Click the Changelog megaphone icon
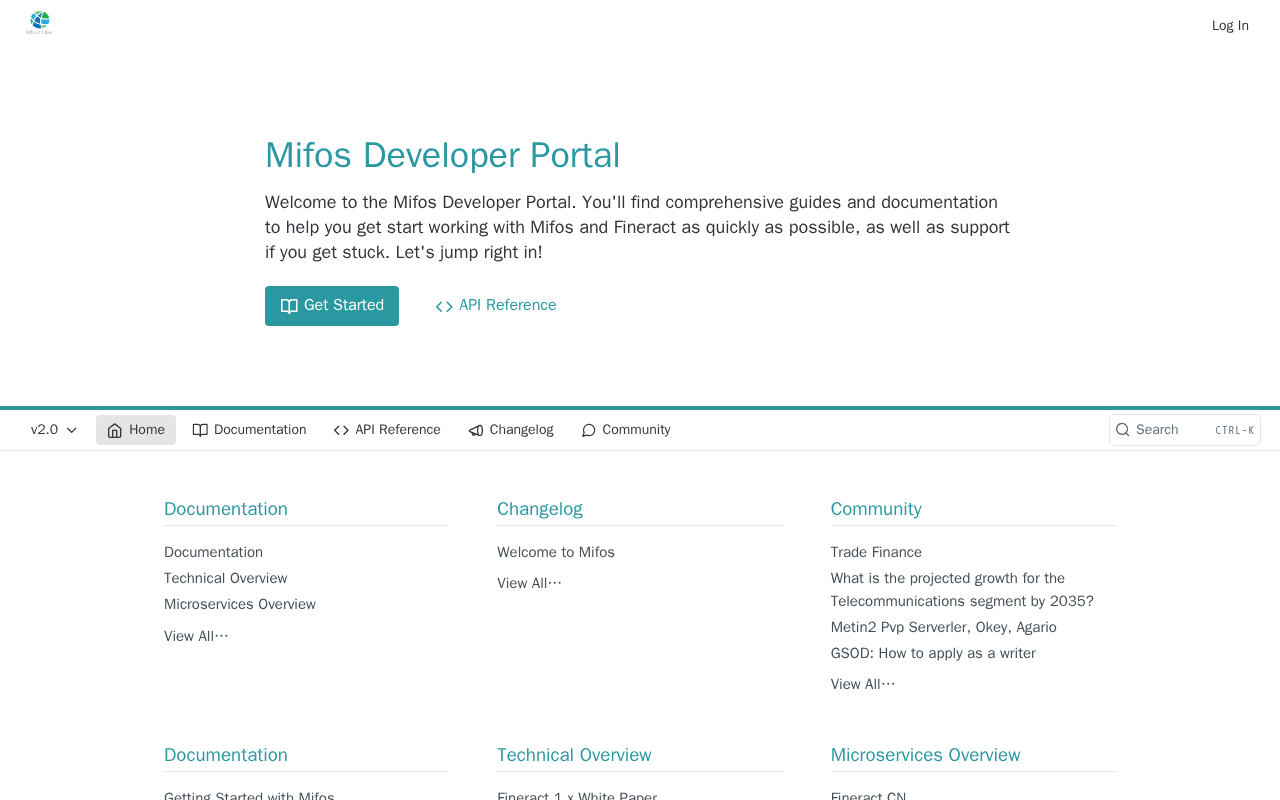Viewport: 1280px width, 800px height. click(x=476, y=430)
